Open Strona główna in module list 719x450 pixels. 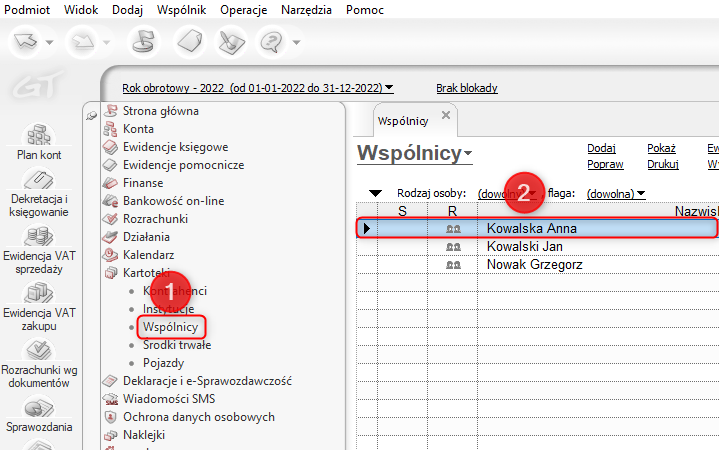tap(160, 111)
